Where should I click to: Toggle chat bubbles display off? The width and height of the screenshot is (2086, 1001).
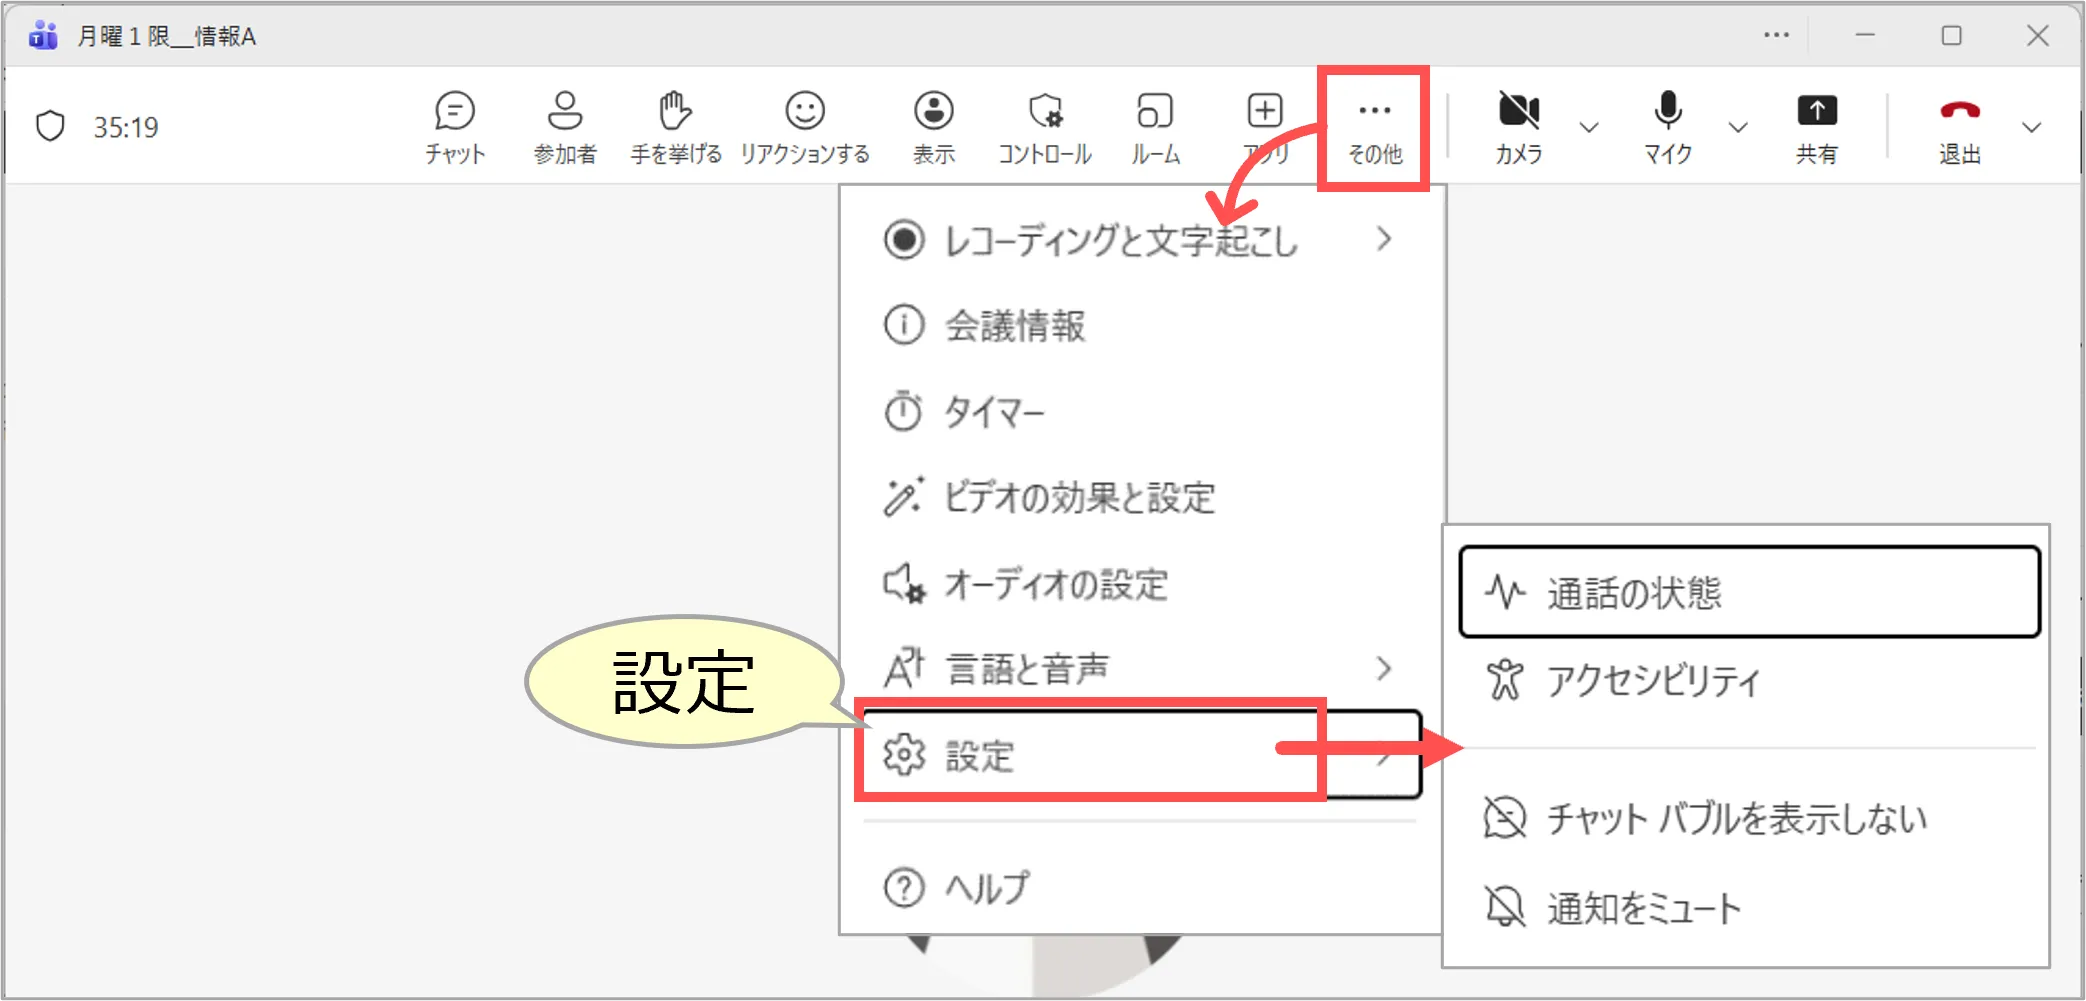pyautogui.click(x=1735, y=819)
